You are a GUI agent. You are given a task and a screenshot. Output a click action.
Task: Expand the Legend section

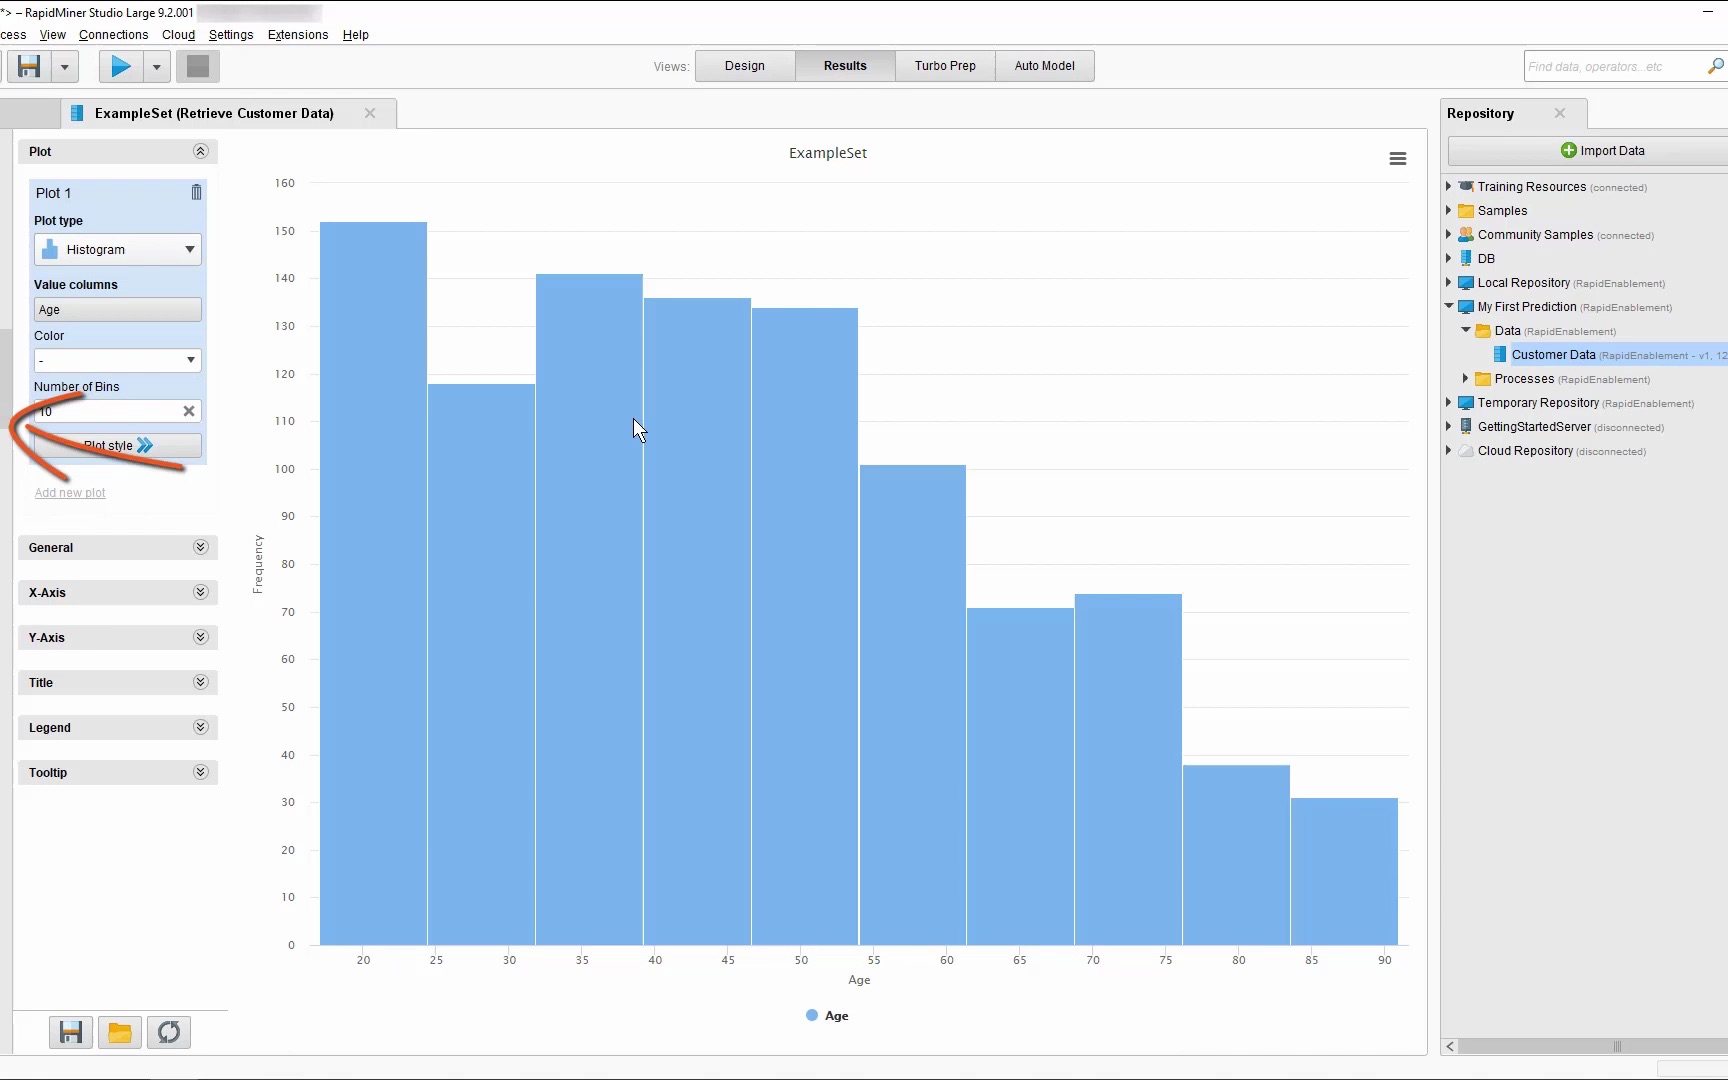tap(200, 727)
